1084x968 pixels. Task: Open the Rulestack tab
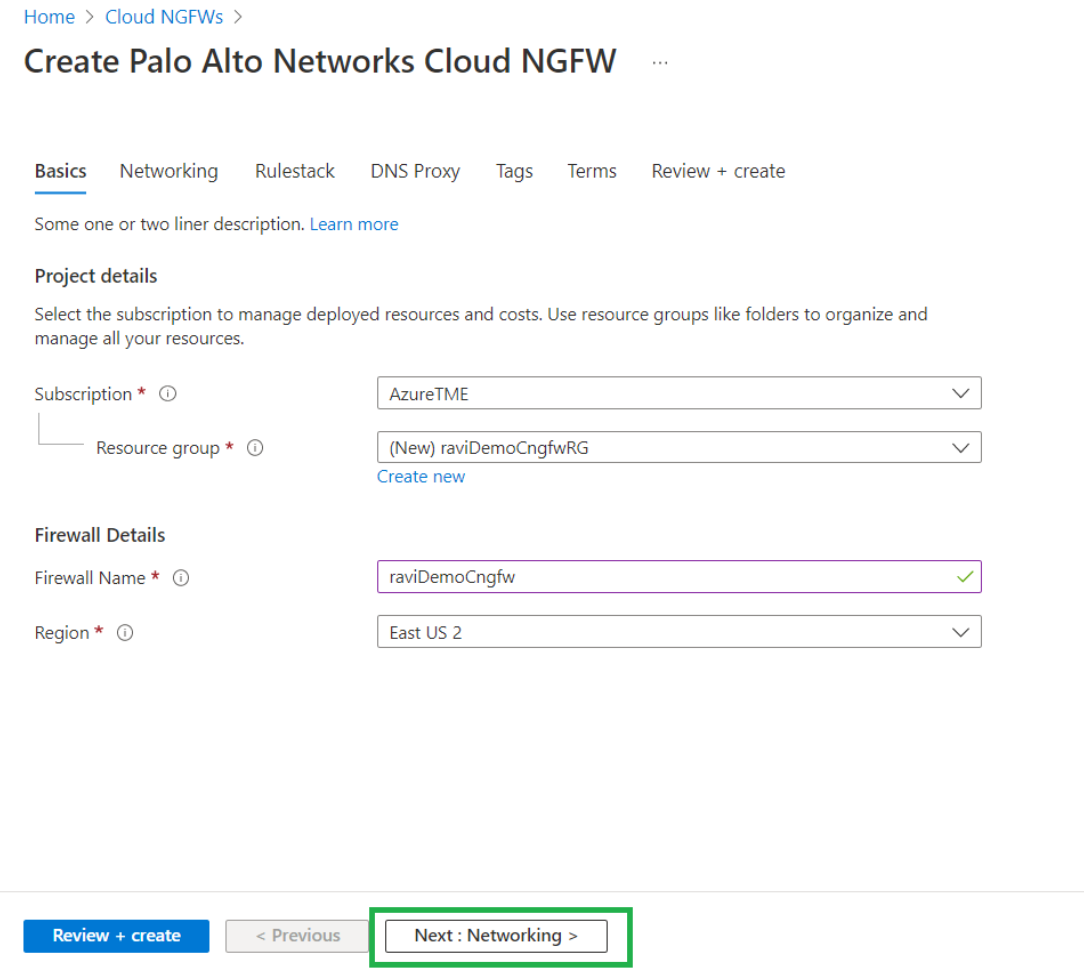click(294, 171)
